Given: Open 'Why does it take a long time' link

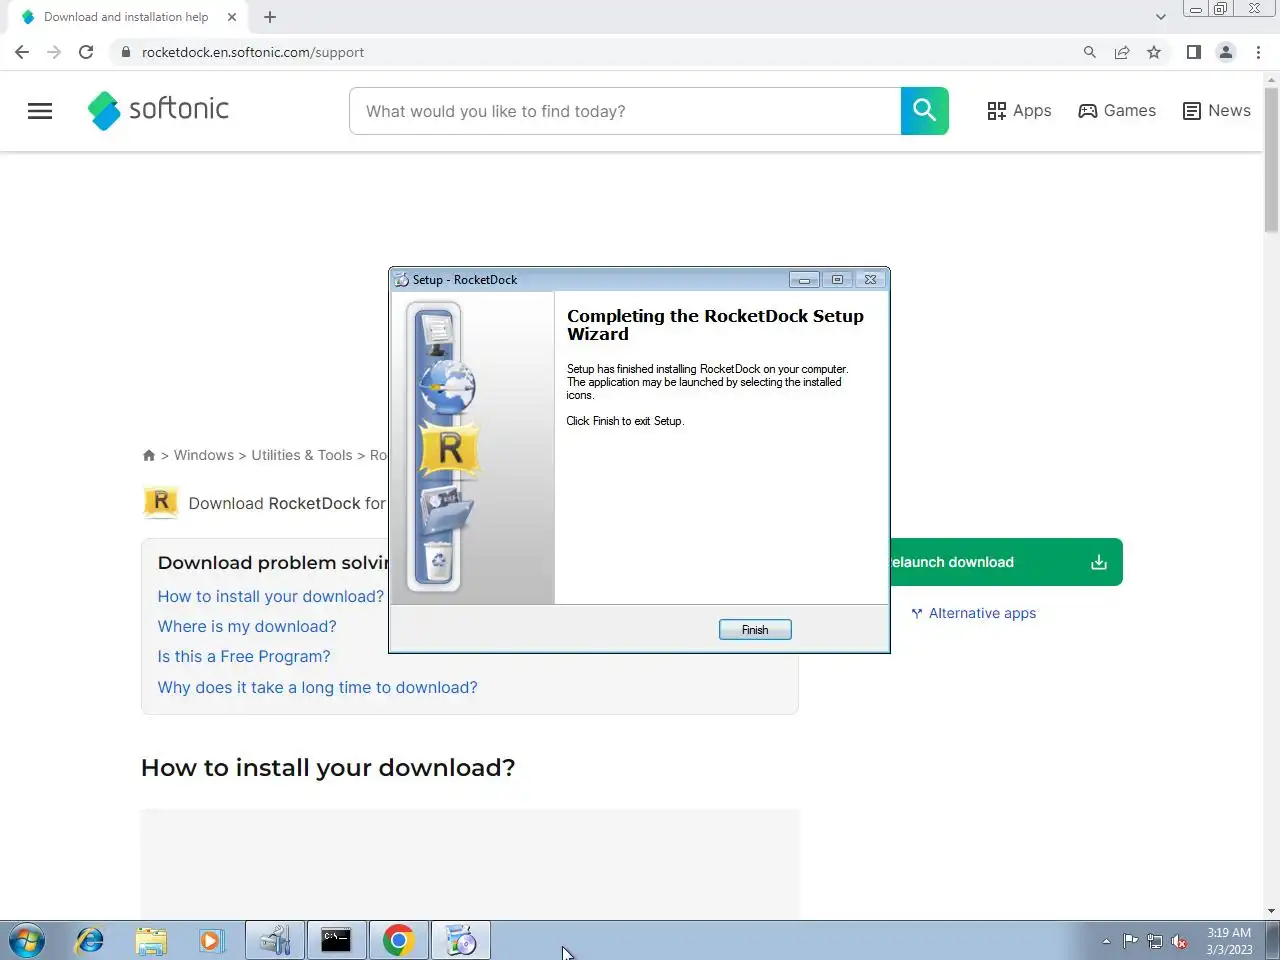Looking at the screenshot, I should (318, 687).
